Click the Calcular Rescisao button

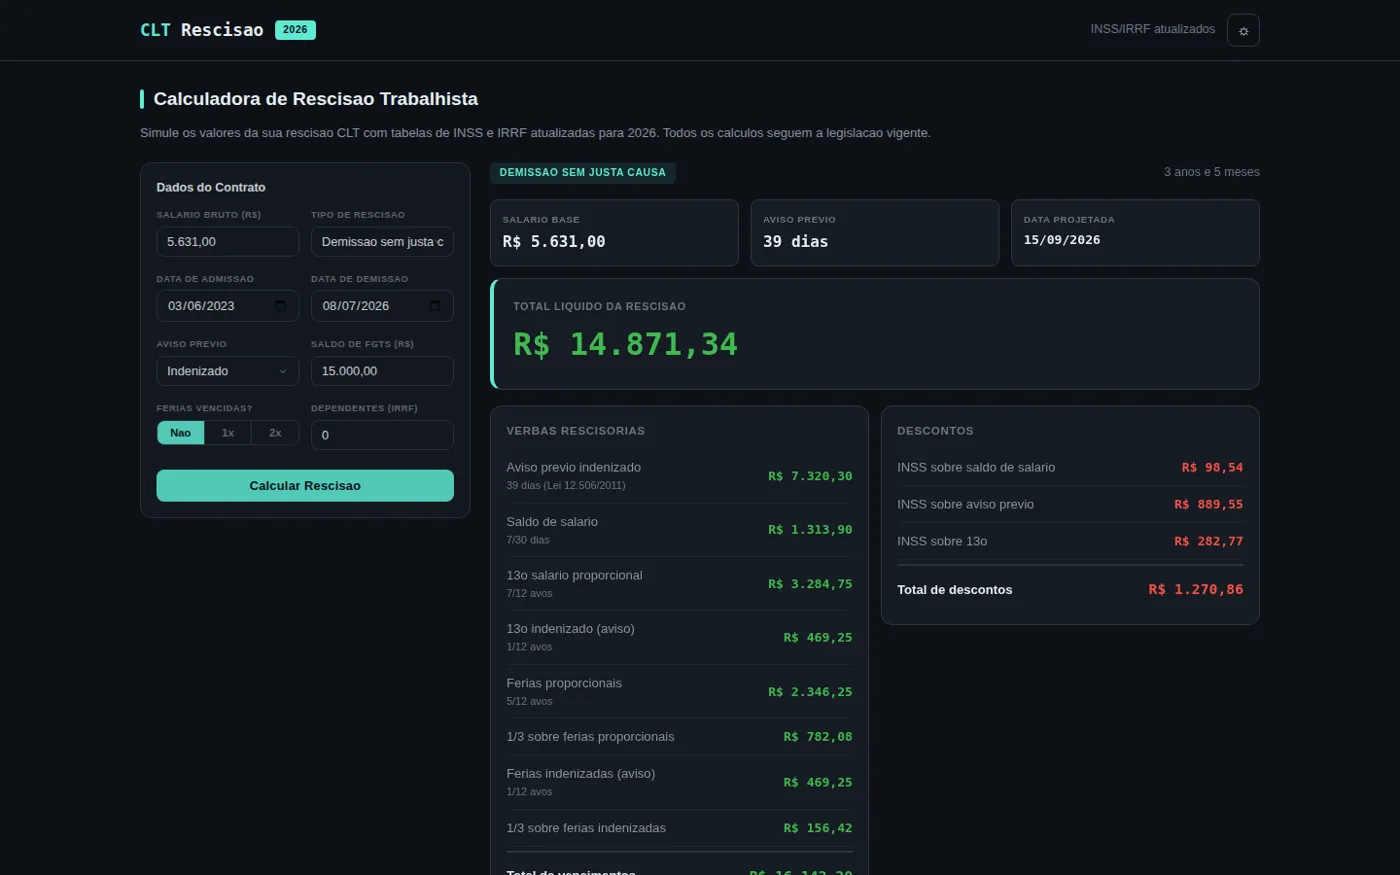point(305,486)
